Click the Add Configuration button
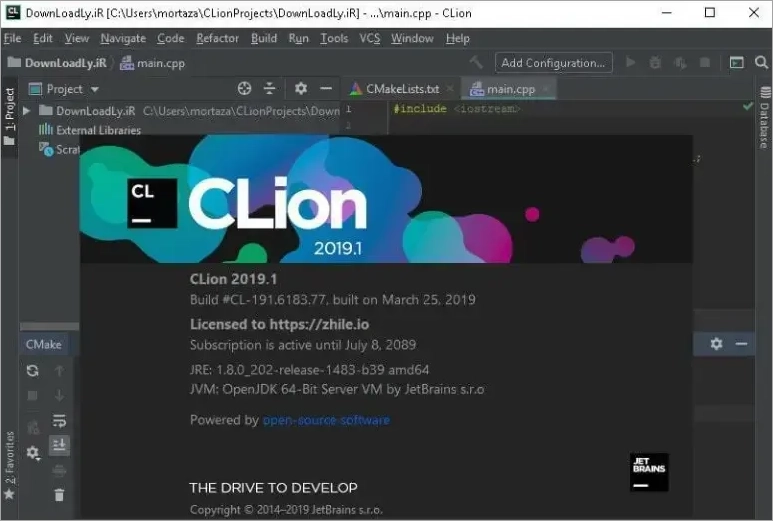773x521 pixels. point(553,63)
